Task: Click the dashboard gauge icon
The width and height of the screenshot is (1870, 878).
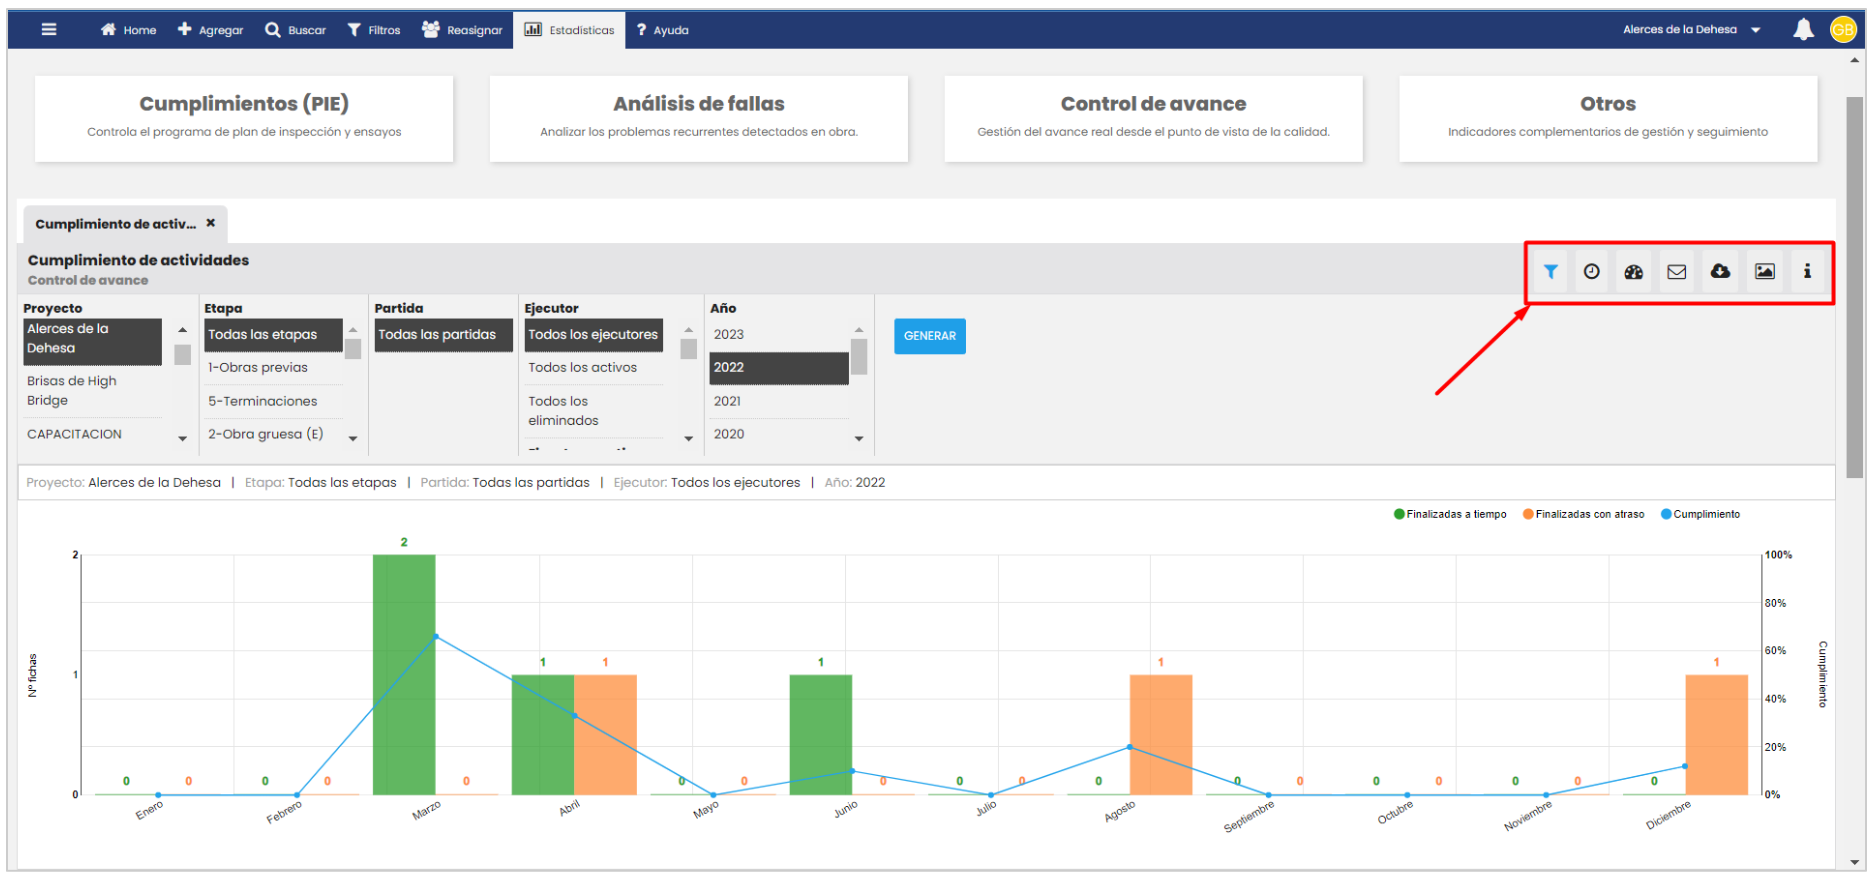Action: coord(1634,272)
